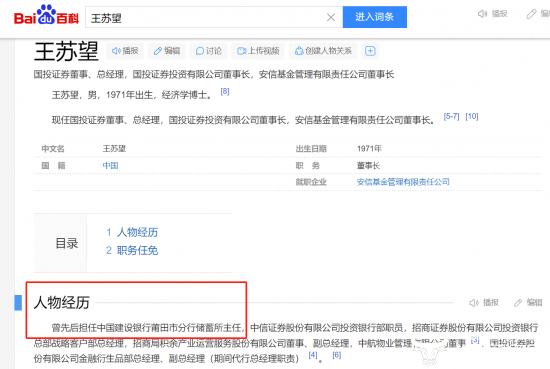Open the 中国 nationality link
This screenshot has width=550, height=369.
pyautogui.click(x=110, y=165)
